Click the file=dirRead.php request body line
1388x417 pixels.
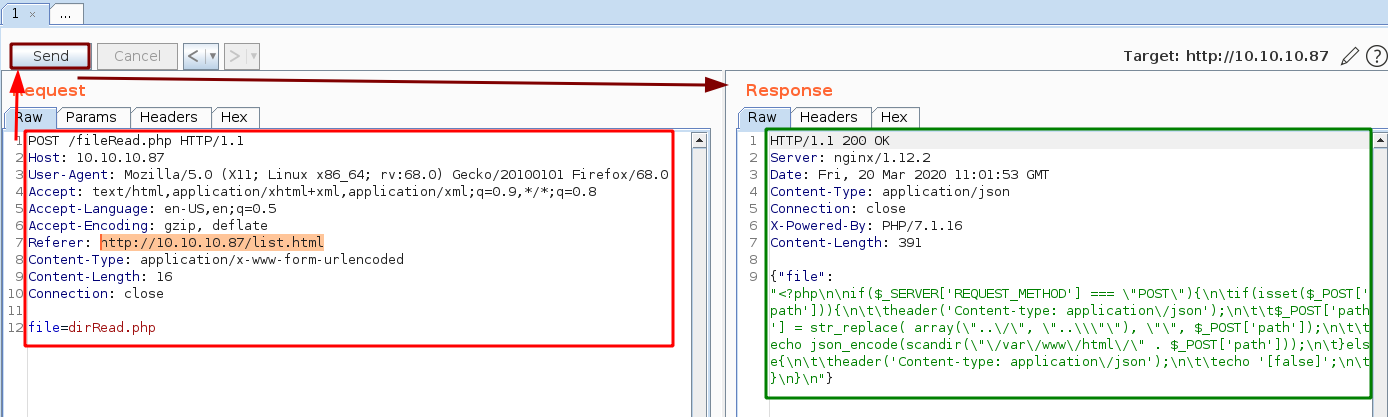click(x=92, y=328)
